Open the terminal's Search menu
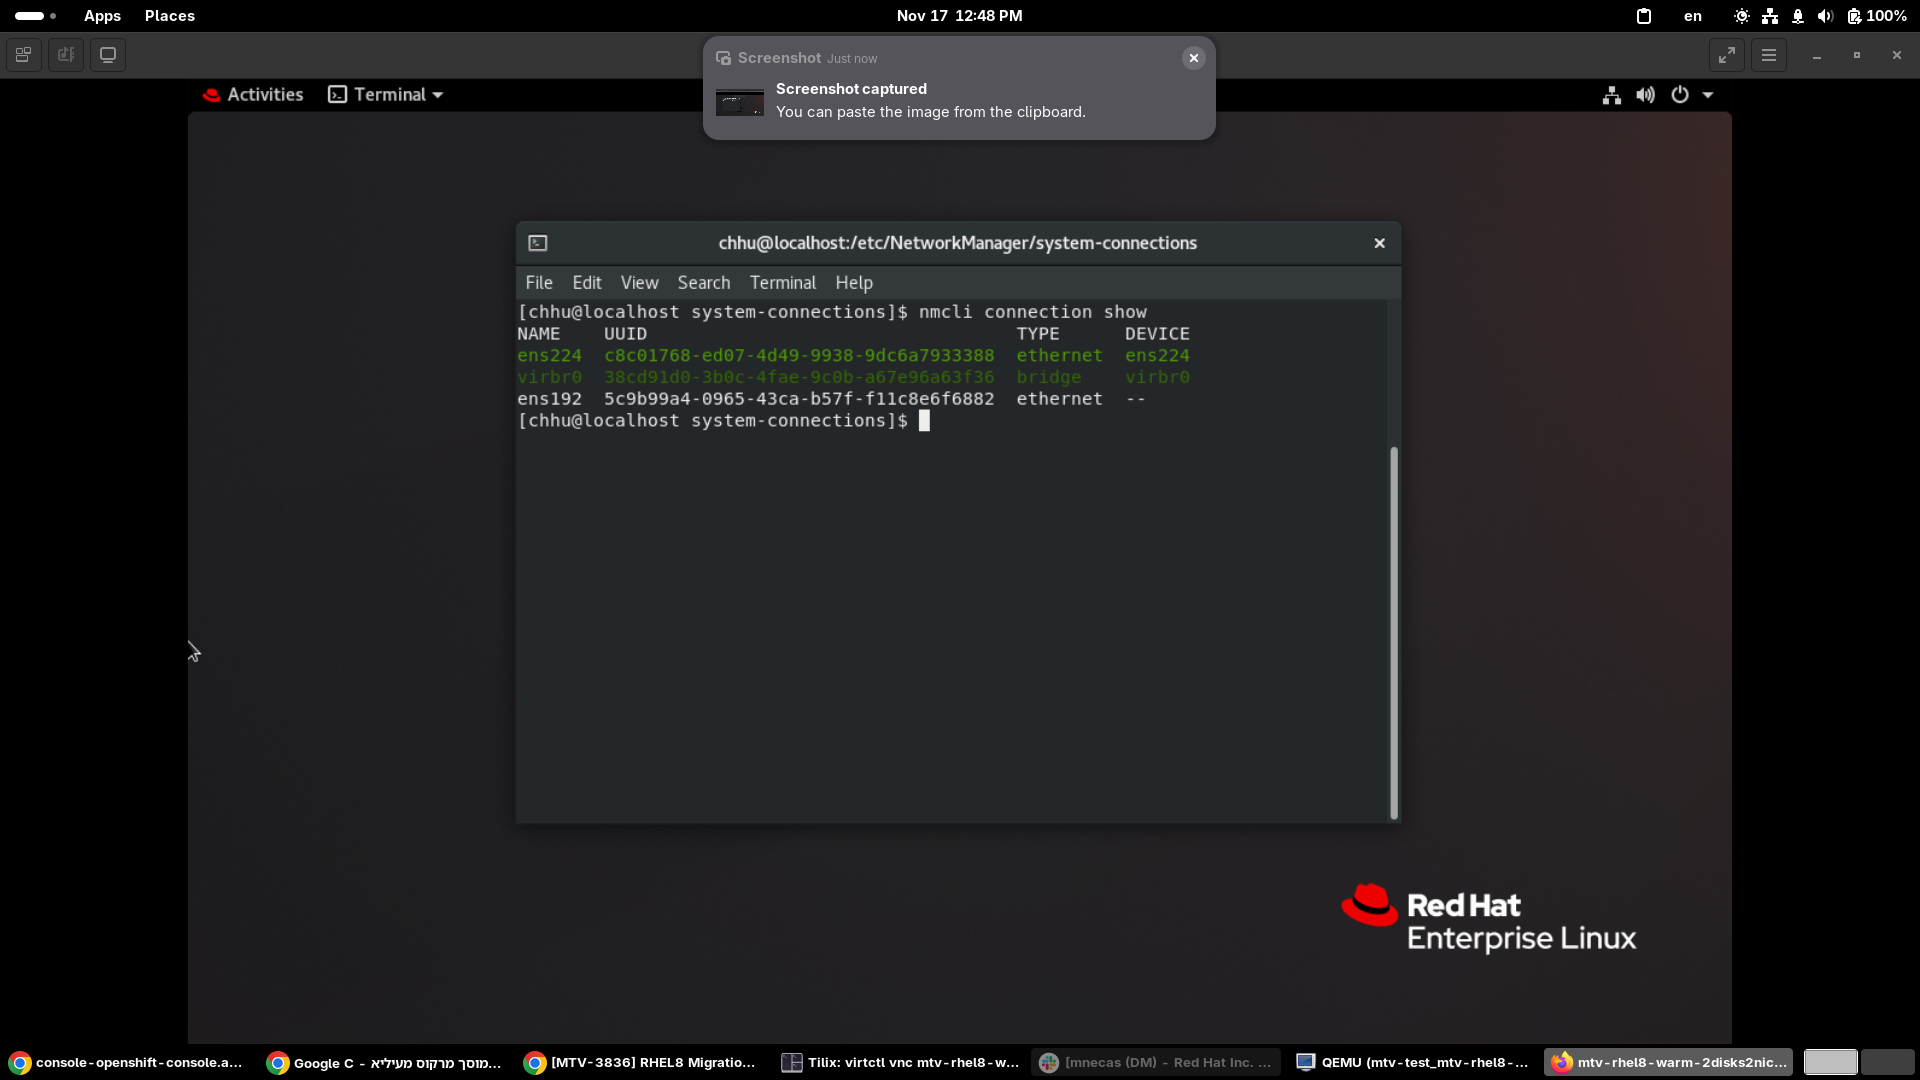 click(703, 283)
